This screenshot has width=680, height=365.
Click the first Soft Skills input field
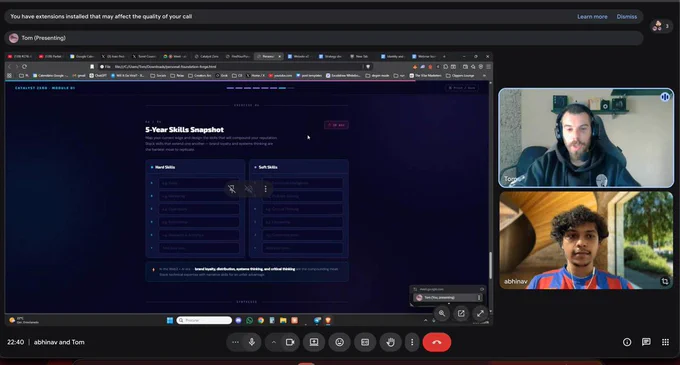[x=302, y=183]
